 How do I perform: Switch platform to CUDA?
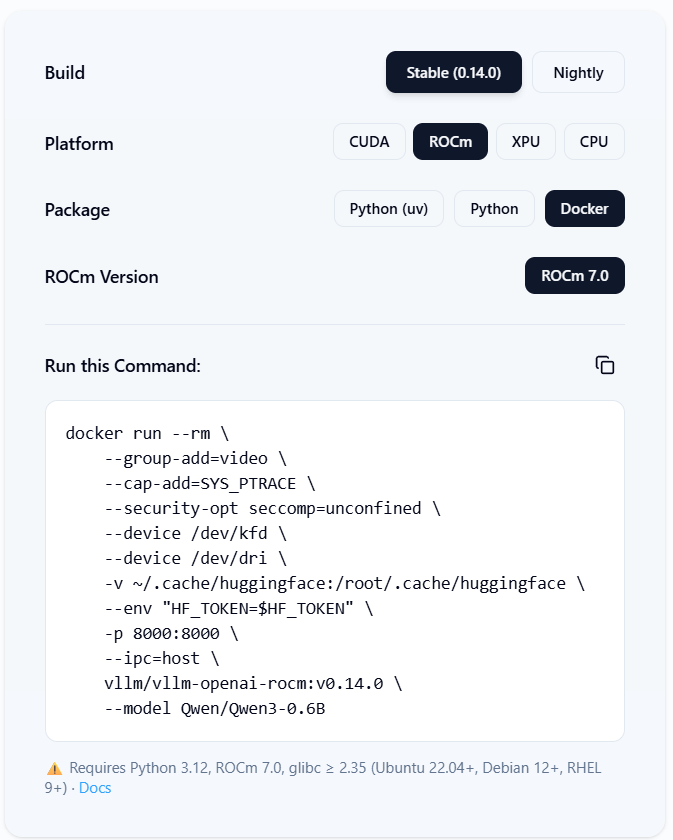(x=369, y=141)
